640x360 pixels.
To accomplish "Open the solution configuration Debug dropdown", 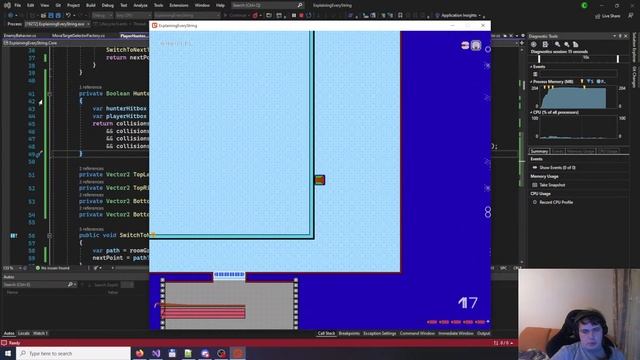I will coord(102,15).
